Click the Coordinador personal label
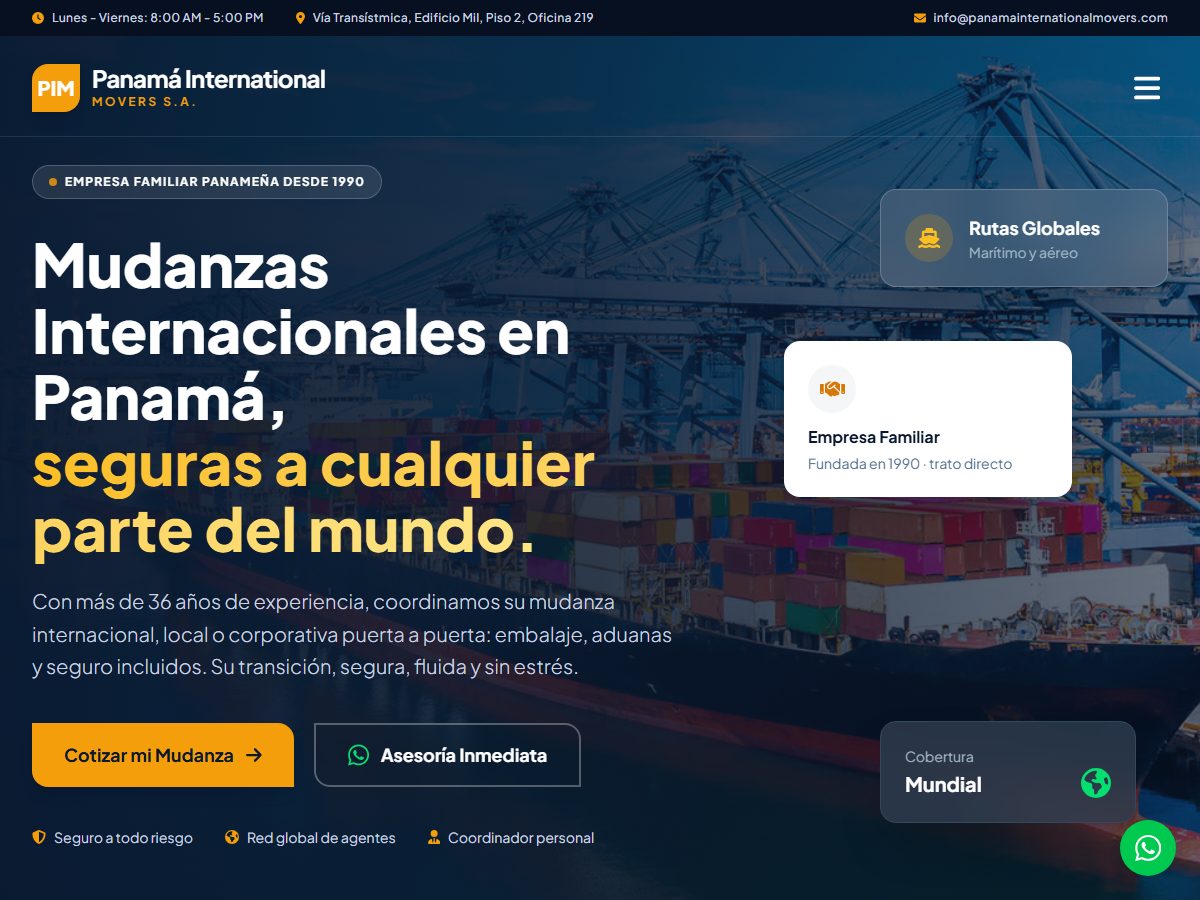Viewport: 1200px width, 900px height. (521, 838)
